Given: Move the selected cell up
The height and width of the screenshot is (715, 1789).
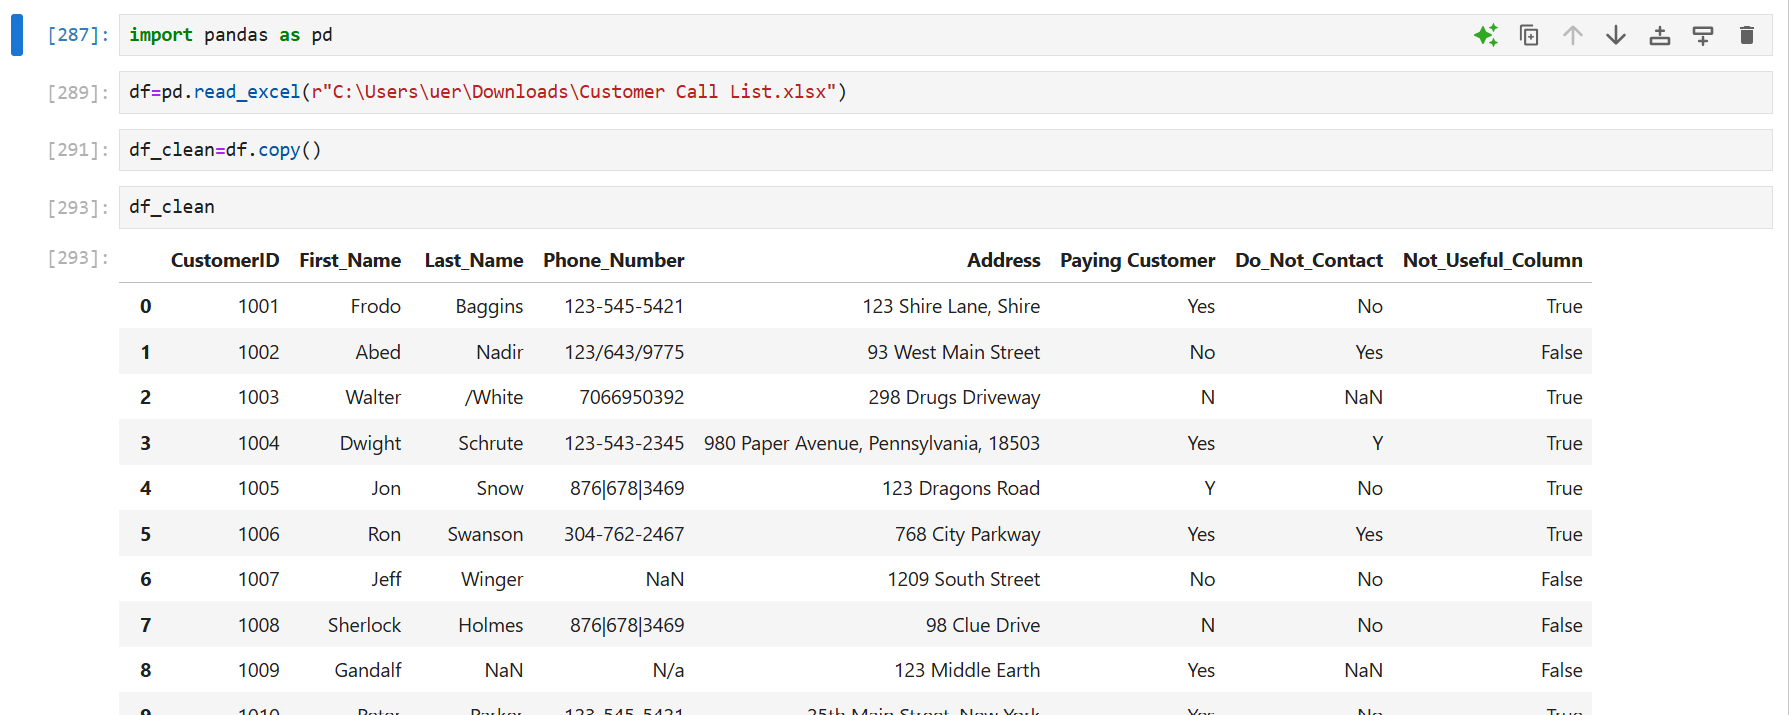Looking at the screenshot, I should click(1572, 35).
